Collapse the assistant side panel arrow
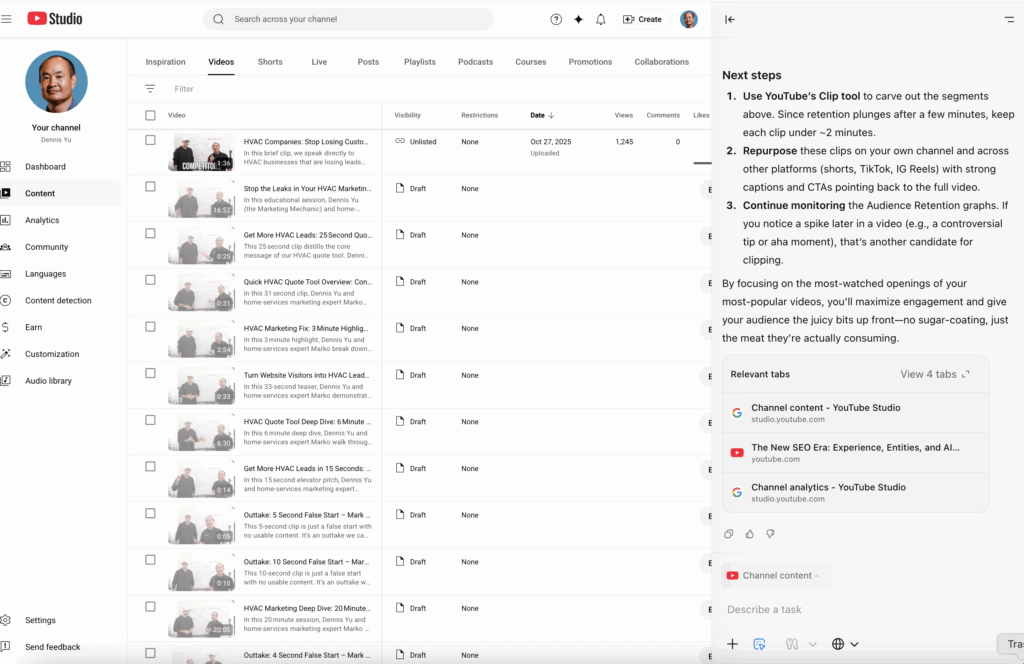The height and width of the screenshot is (664, 1024). point(730,19)
